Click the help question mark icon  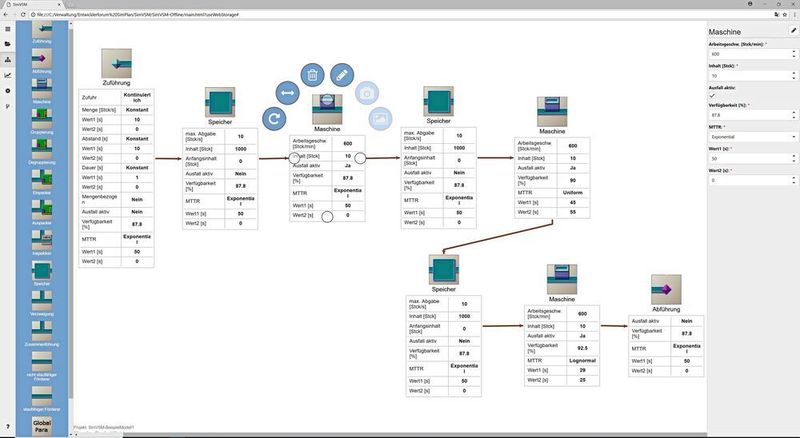7,426
